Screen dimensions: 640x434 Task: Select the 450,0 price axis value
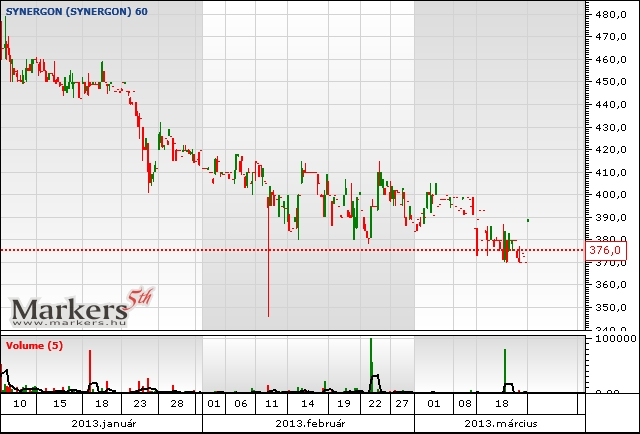[x=611, y=82]
